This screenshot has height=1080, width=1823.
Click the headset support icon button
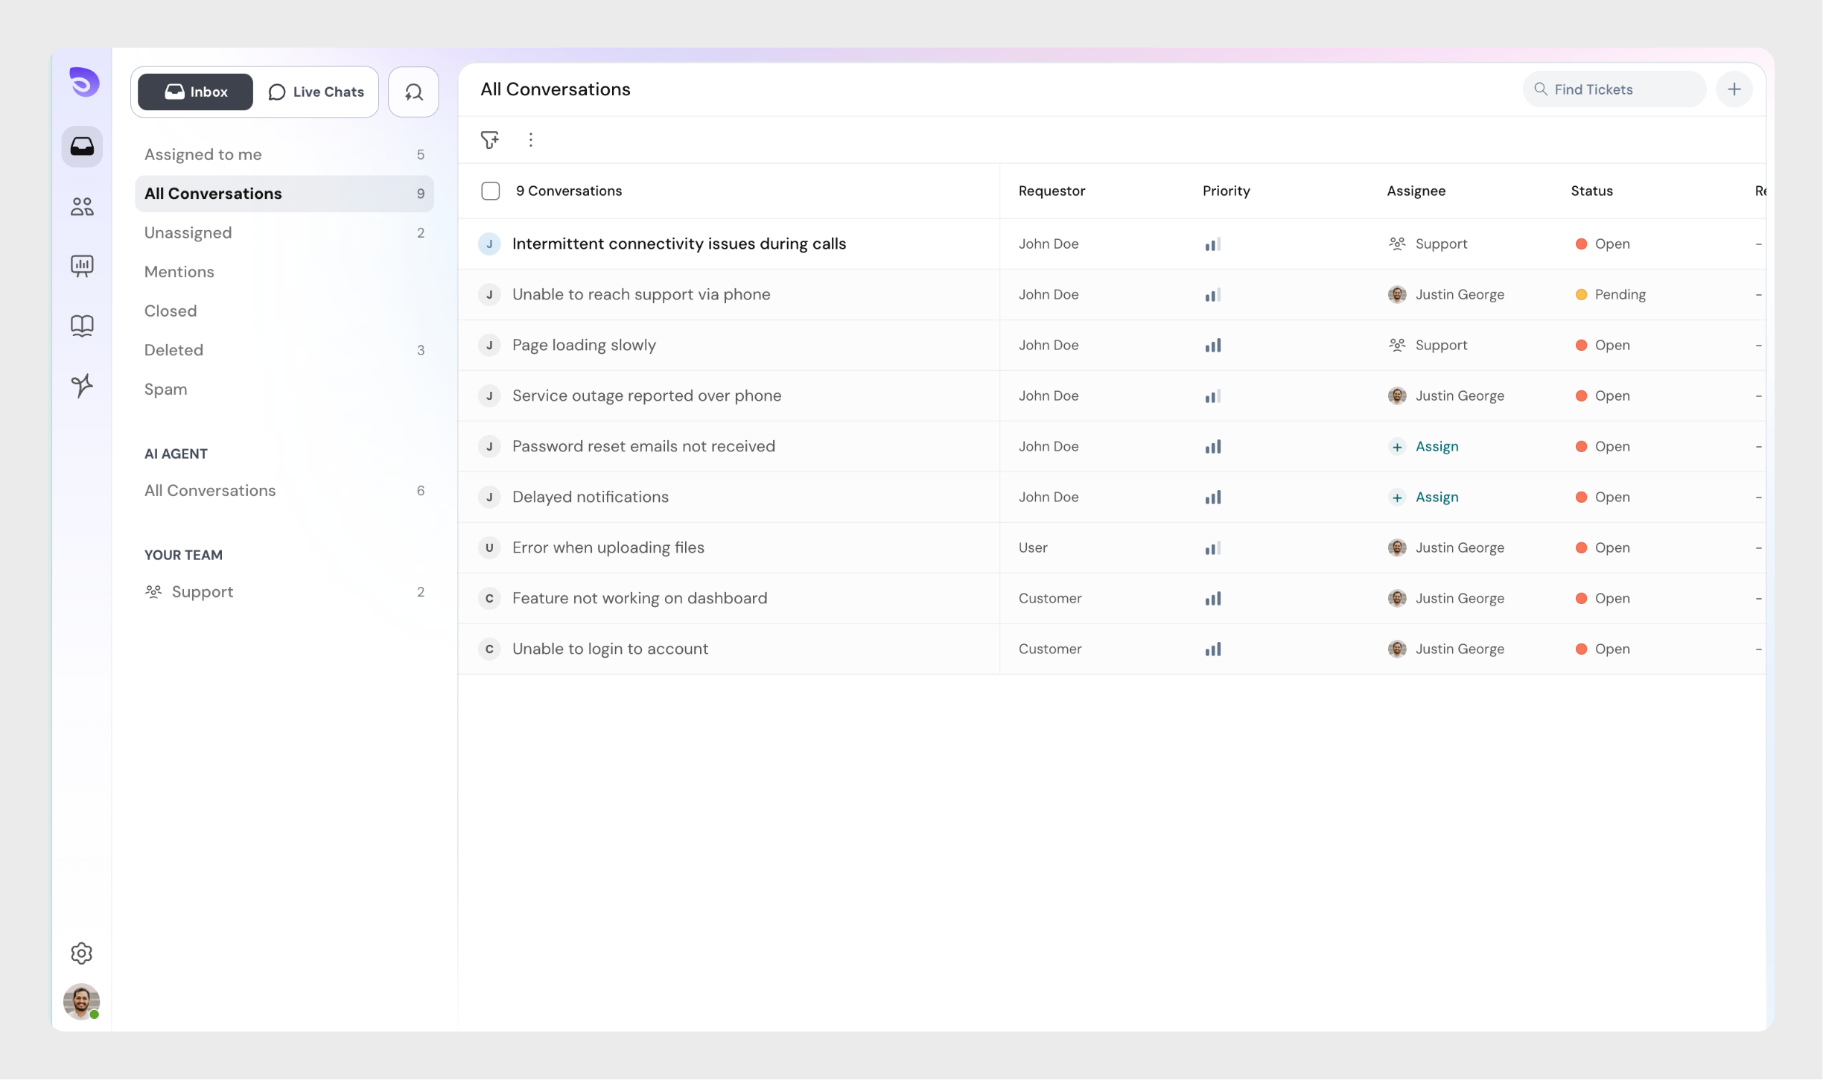click(413, 92)
